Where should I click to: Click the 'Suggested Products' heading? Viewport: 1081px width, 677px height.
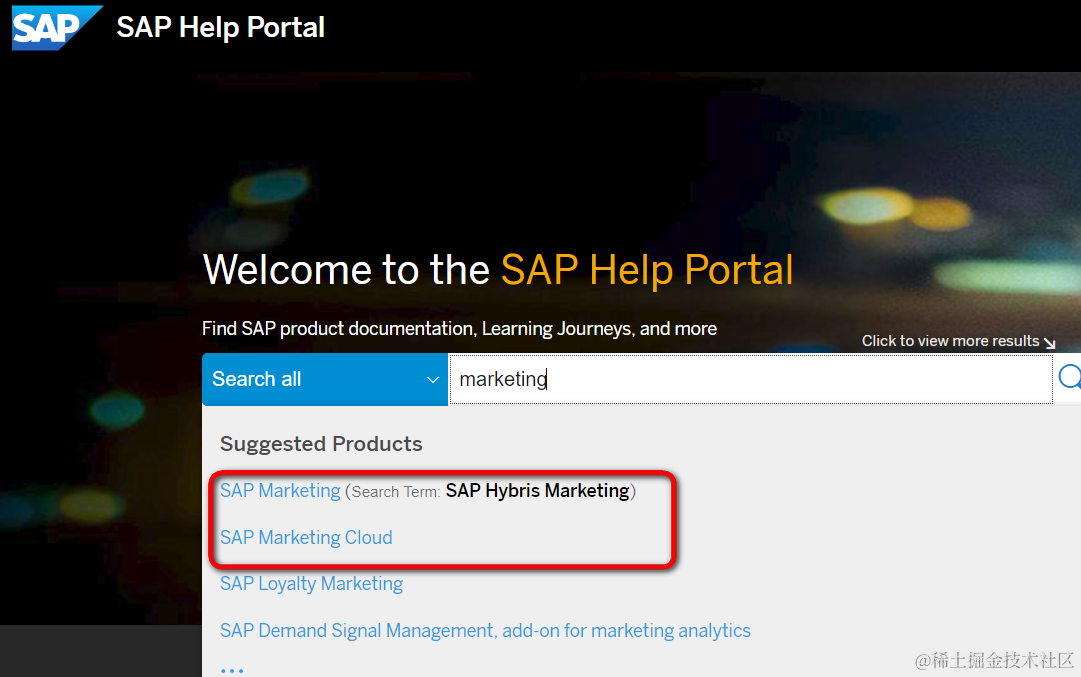point(321,444)
